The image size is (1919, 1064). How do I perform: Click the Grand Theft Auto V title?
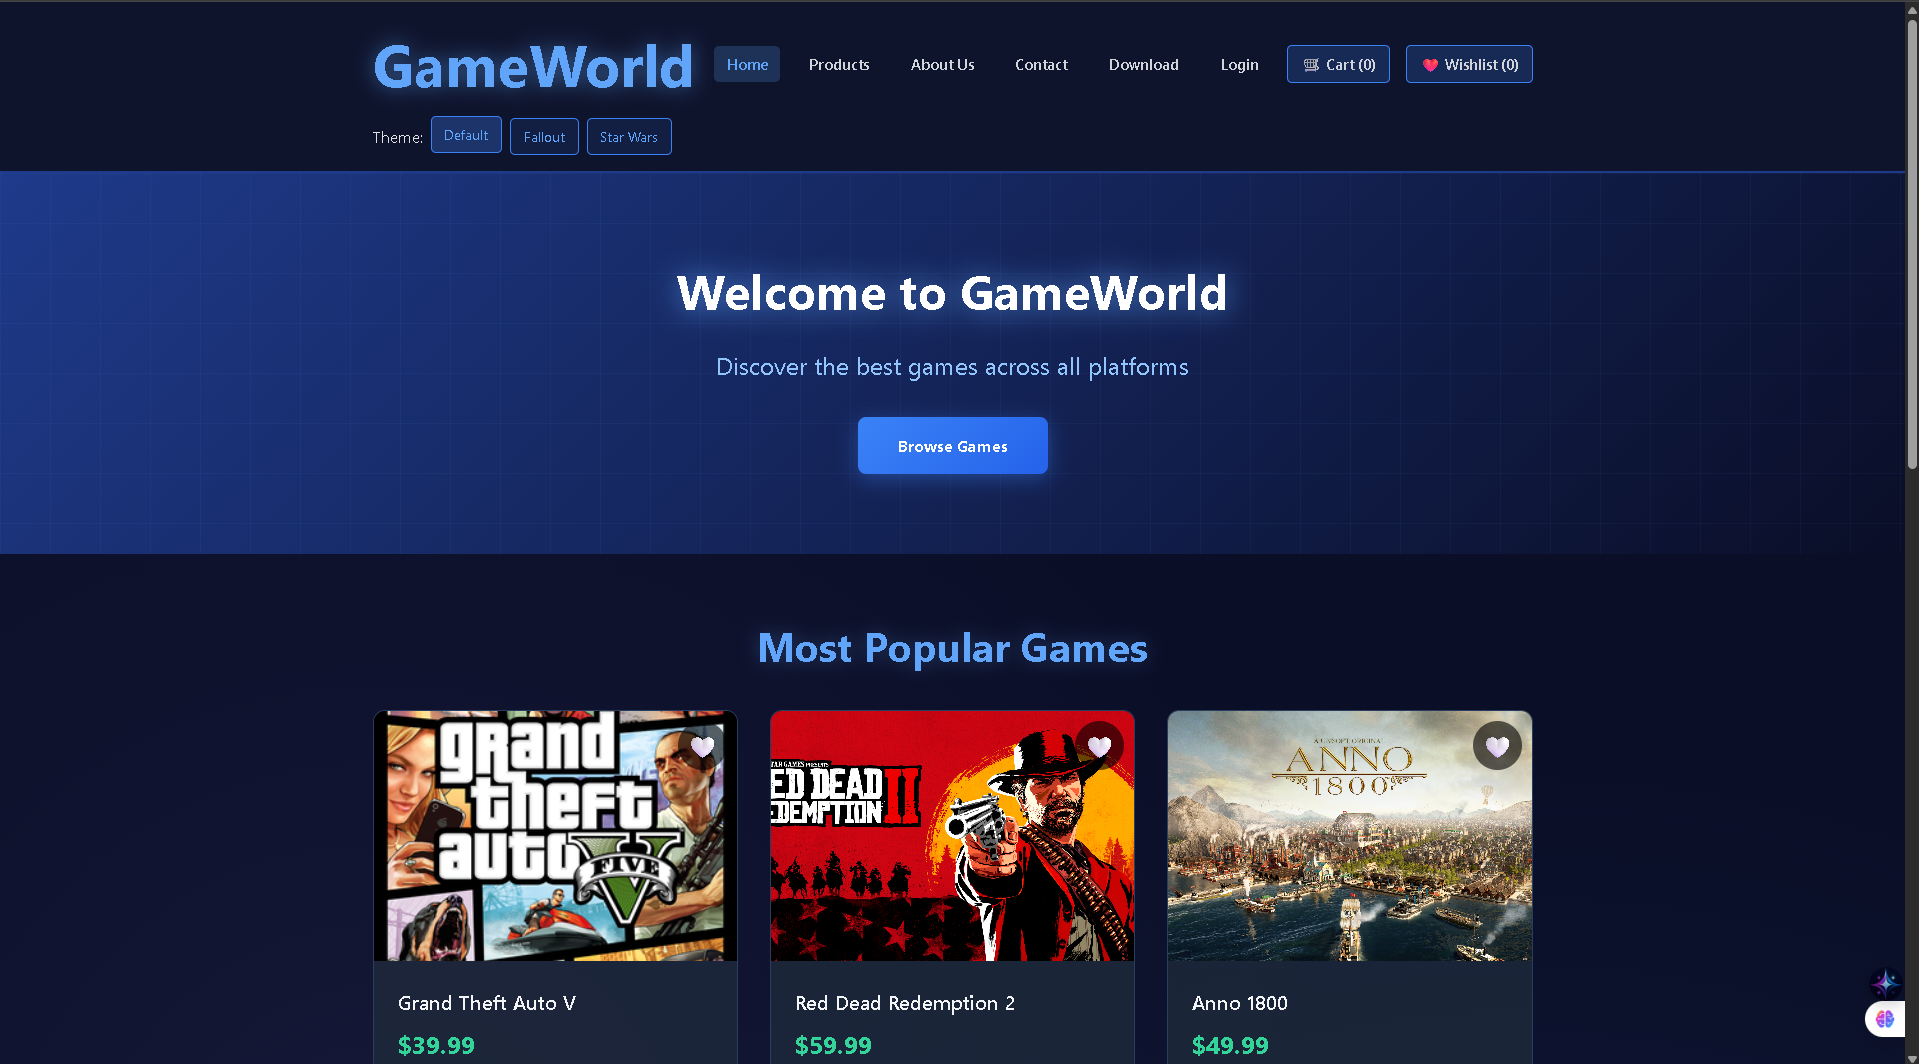pyautogui.click(x=487, y=1003)
